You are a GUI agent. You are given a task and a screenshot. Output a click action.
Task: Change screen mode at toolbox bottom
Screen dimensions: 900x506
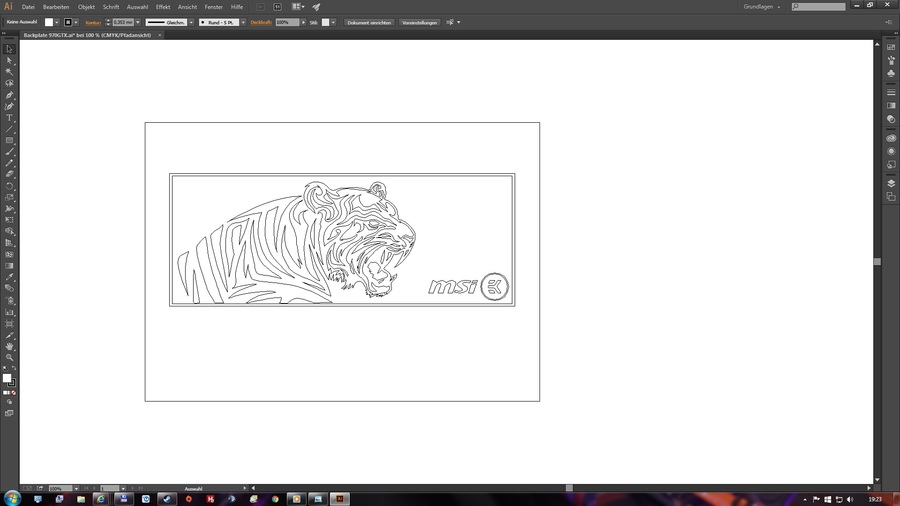[x=9, y=413]
